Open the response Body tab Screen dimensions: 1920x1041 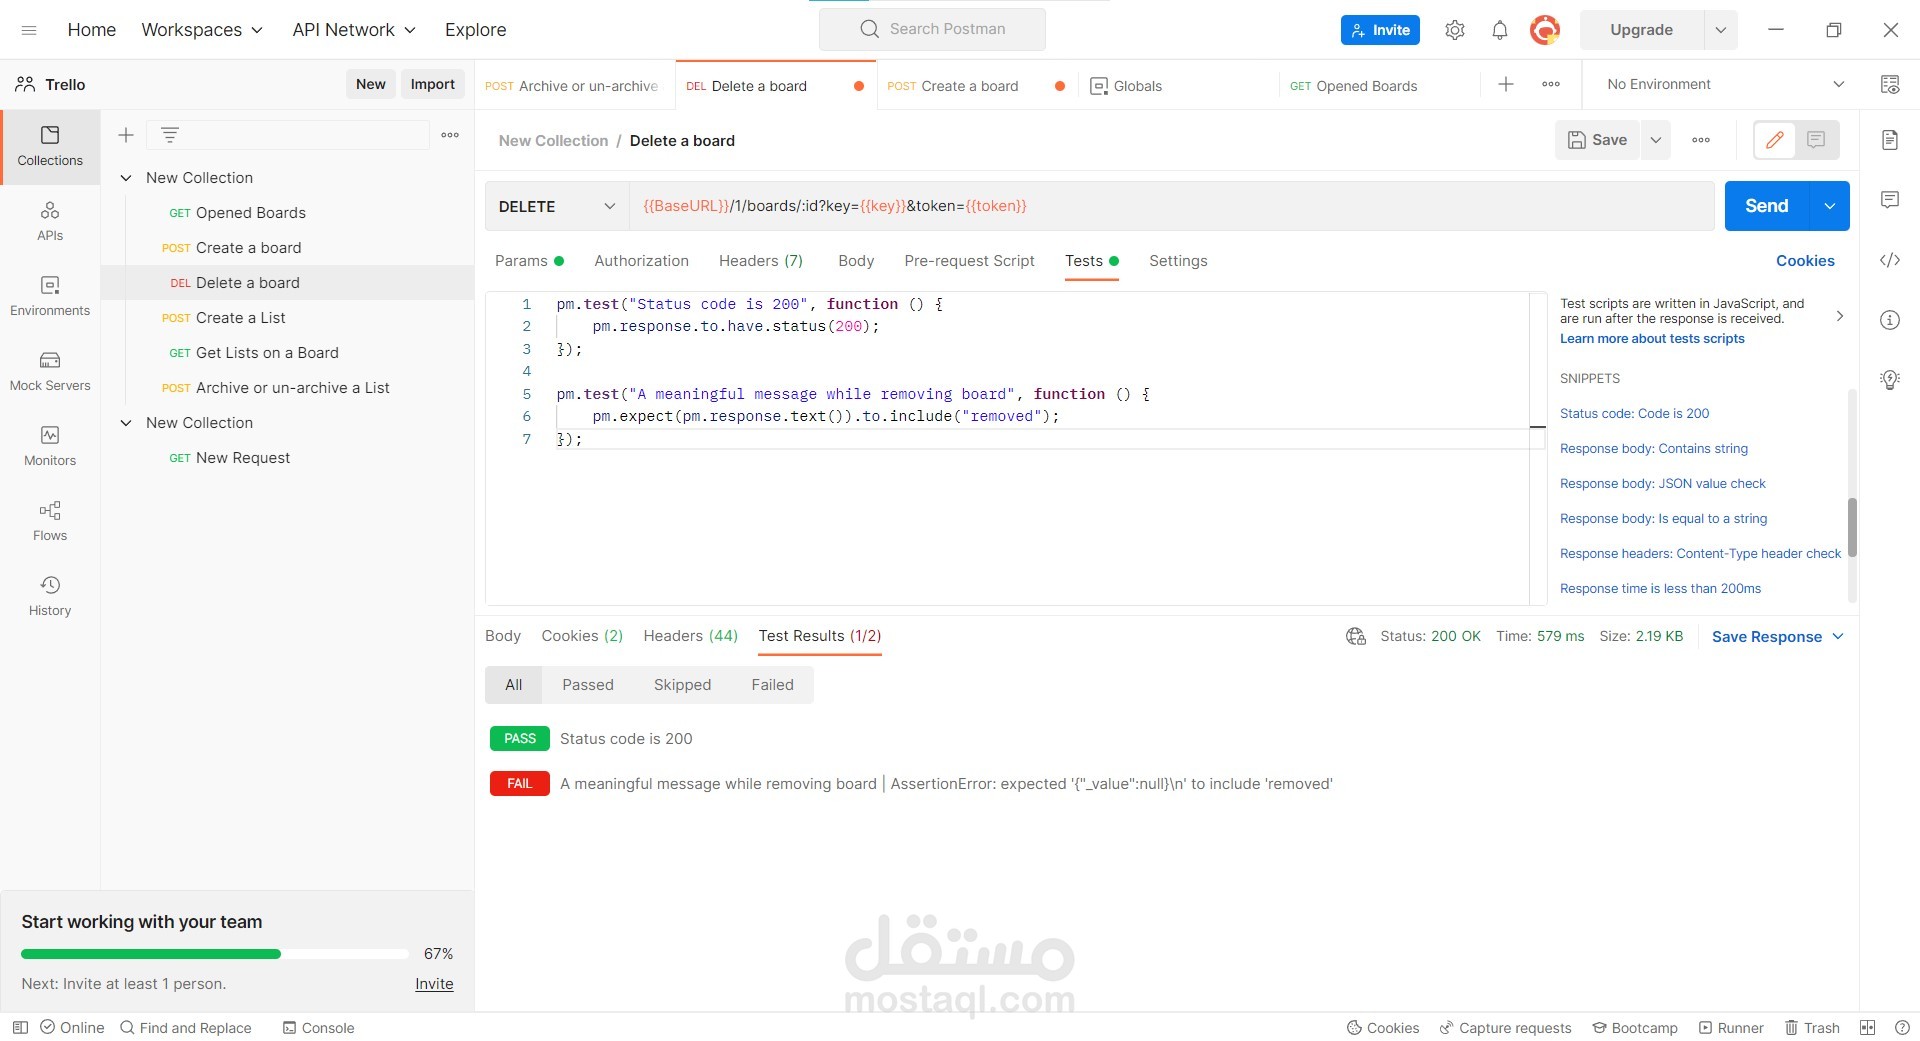point(503,636)
